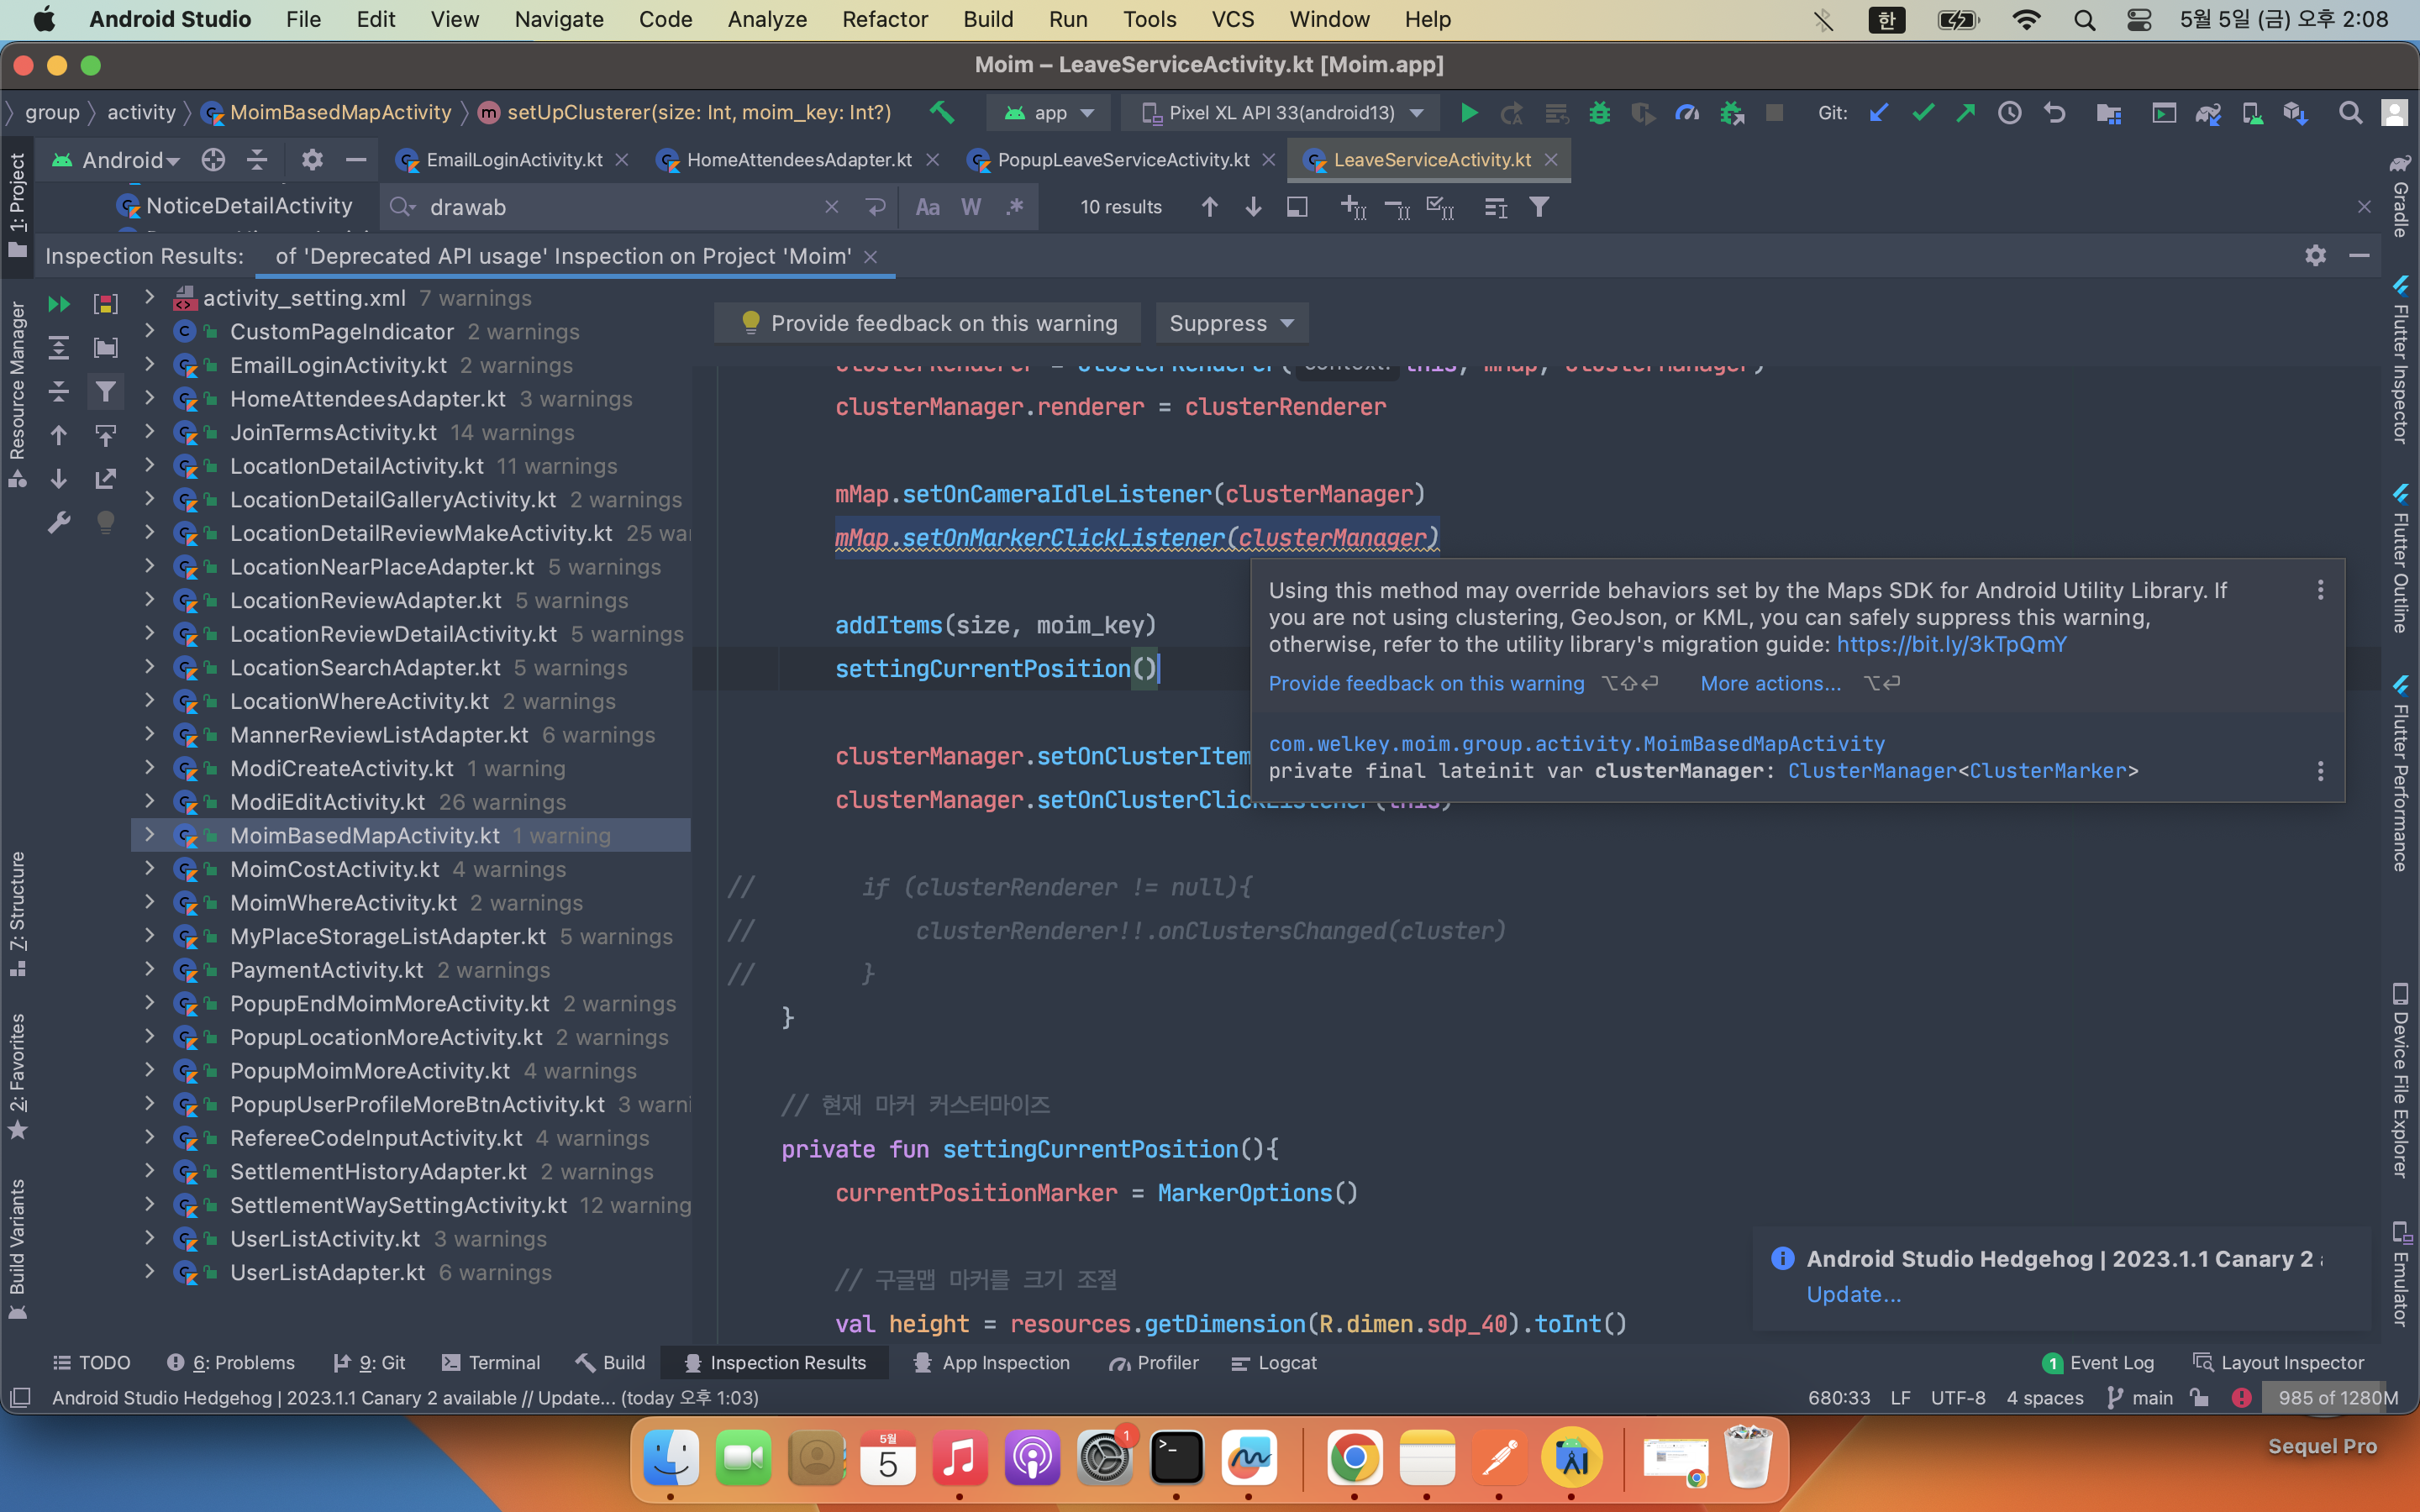Rerun inspection with green double-arrow icon

59,303
